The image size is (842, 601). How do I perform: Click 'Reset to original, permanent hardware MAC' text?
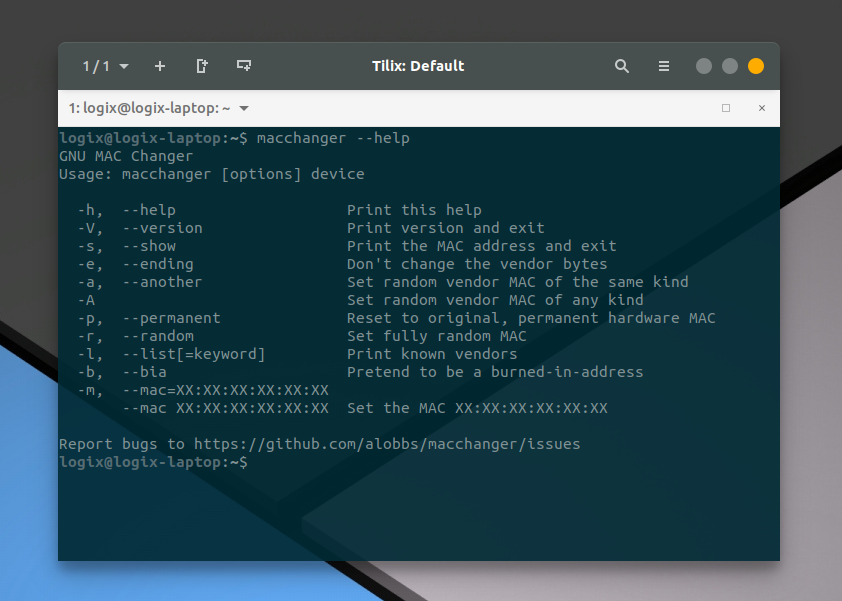click(x=531, y=318)
